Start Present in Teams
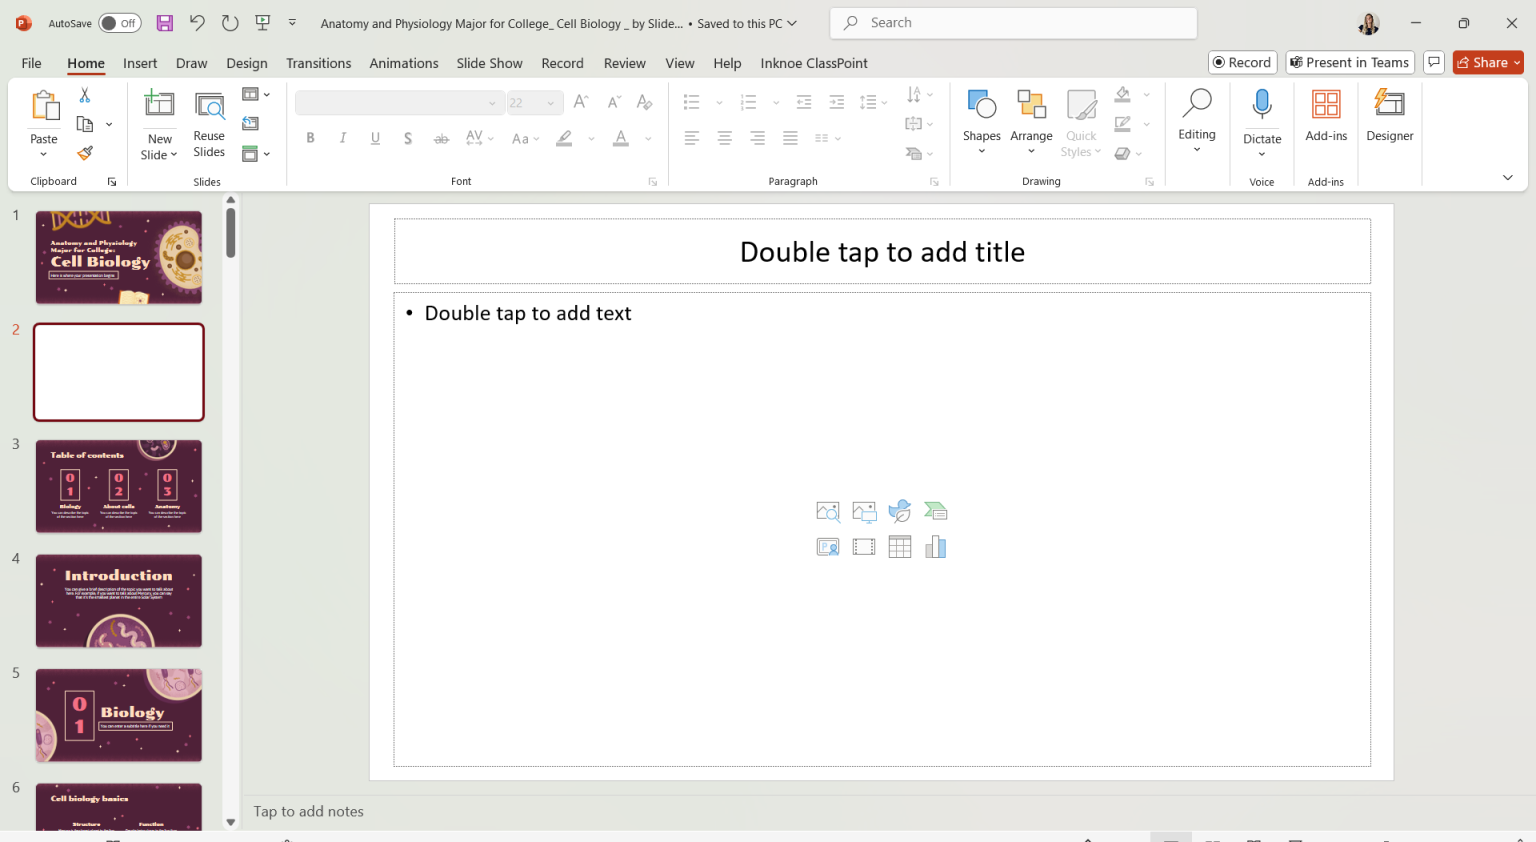 (x=1349, y=62)
